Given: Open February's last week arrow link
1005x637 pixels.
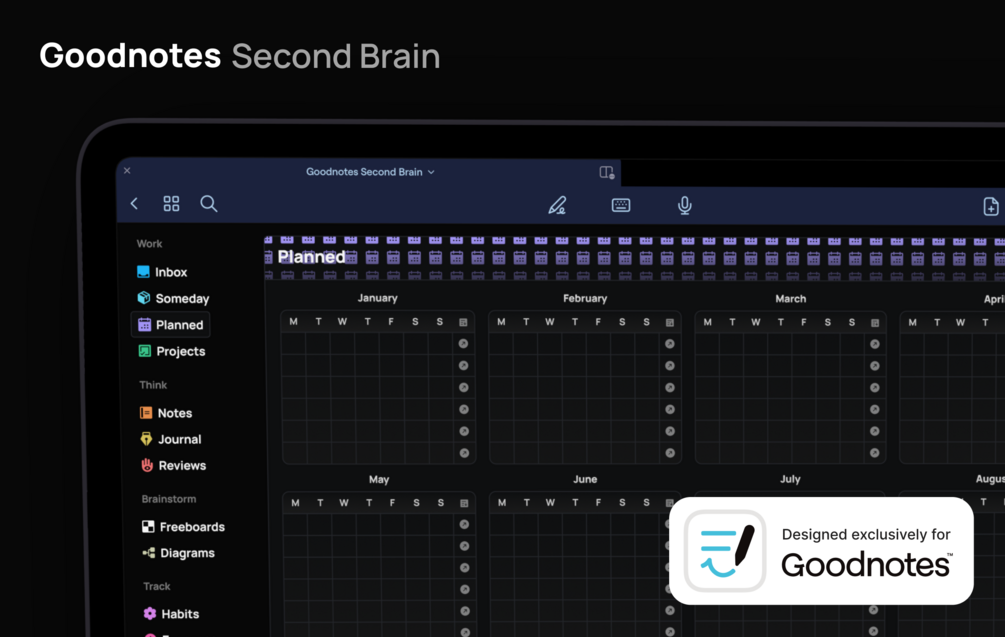Looking at the screenshot, I should [670, 453].
